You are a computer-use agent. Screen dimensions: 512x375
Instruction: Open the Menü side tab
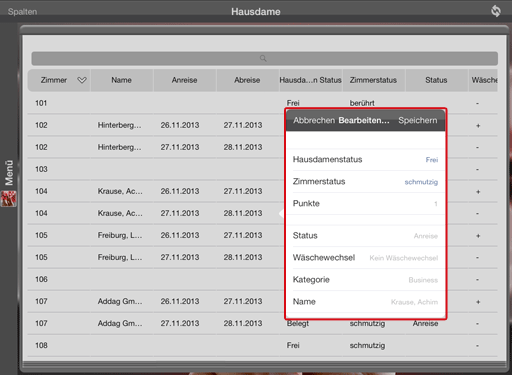click(9, 172)
